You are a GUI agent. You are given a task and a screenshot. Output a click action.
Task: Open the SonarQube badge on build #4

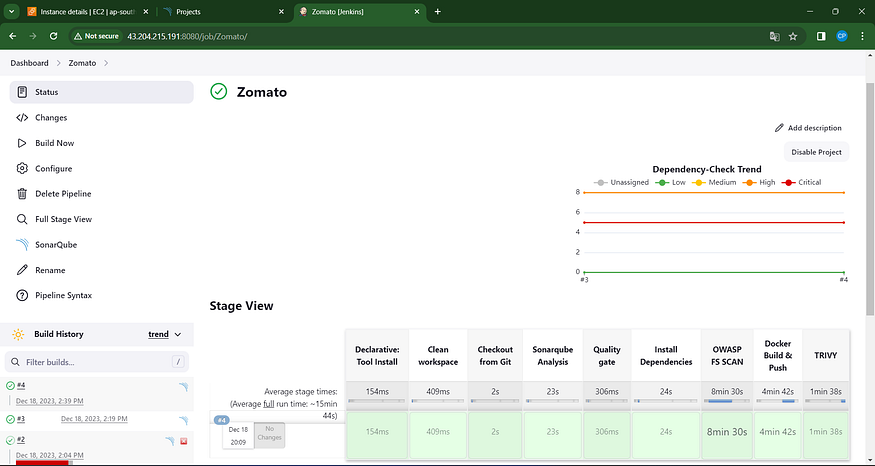[x=183, y=387]
